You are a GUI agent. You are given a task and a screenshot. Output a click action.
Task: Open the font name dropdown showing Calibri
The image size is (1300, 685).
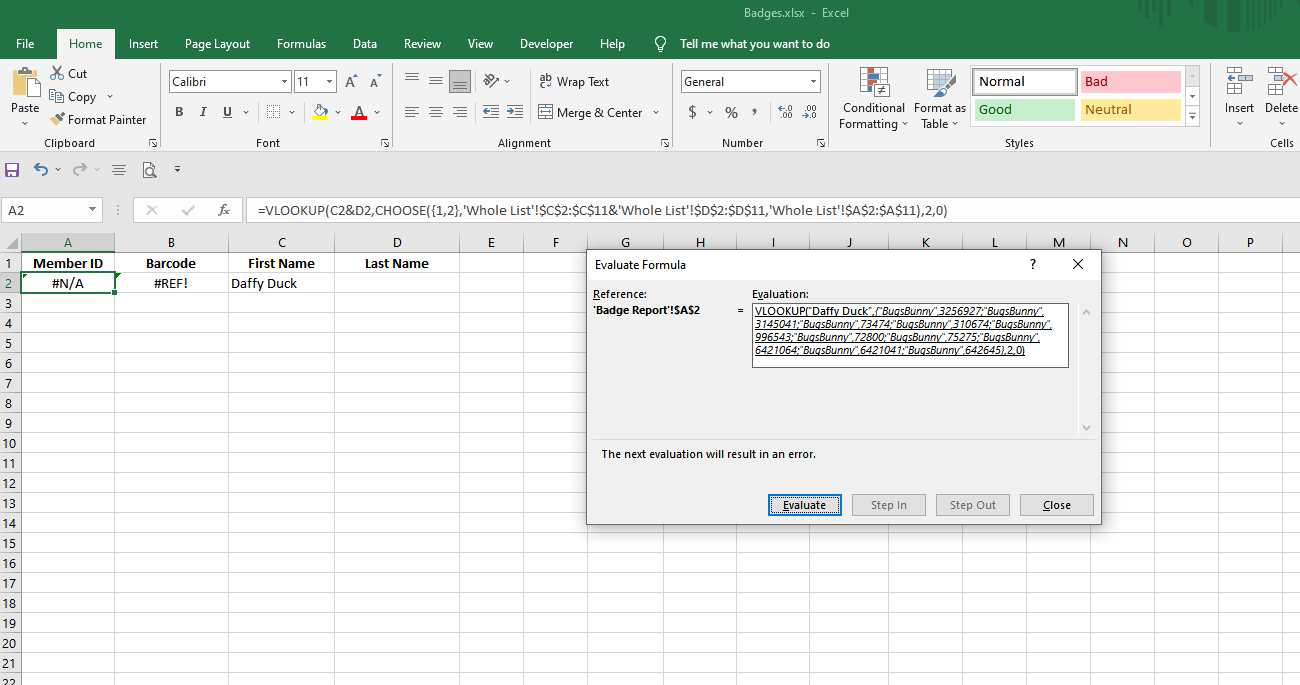coord(285,82)
